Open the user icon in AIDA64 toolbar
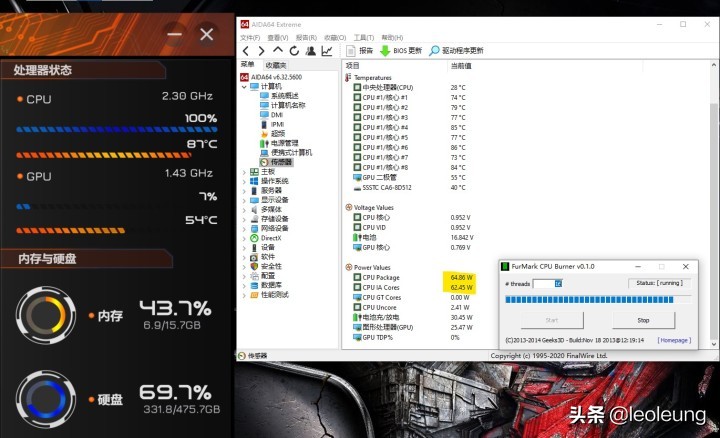720x438 pixels. 311,51
